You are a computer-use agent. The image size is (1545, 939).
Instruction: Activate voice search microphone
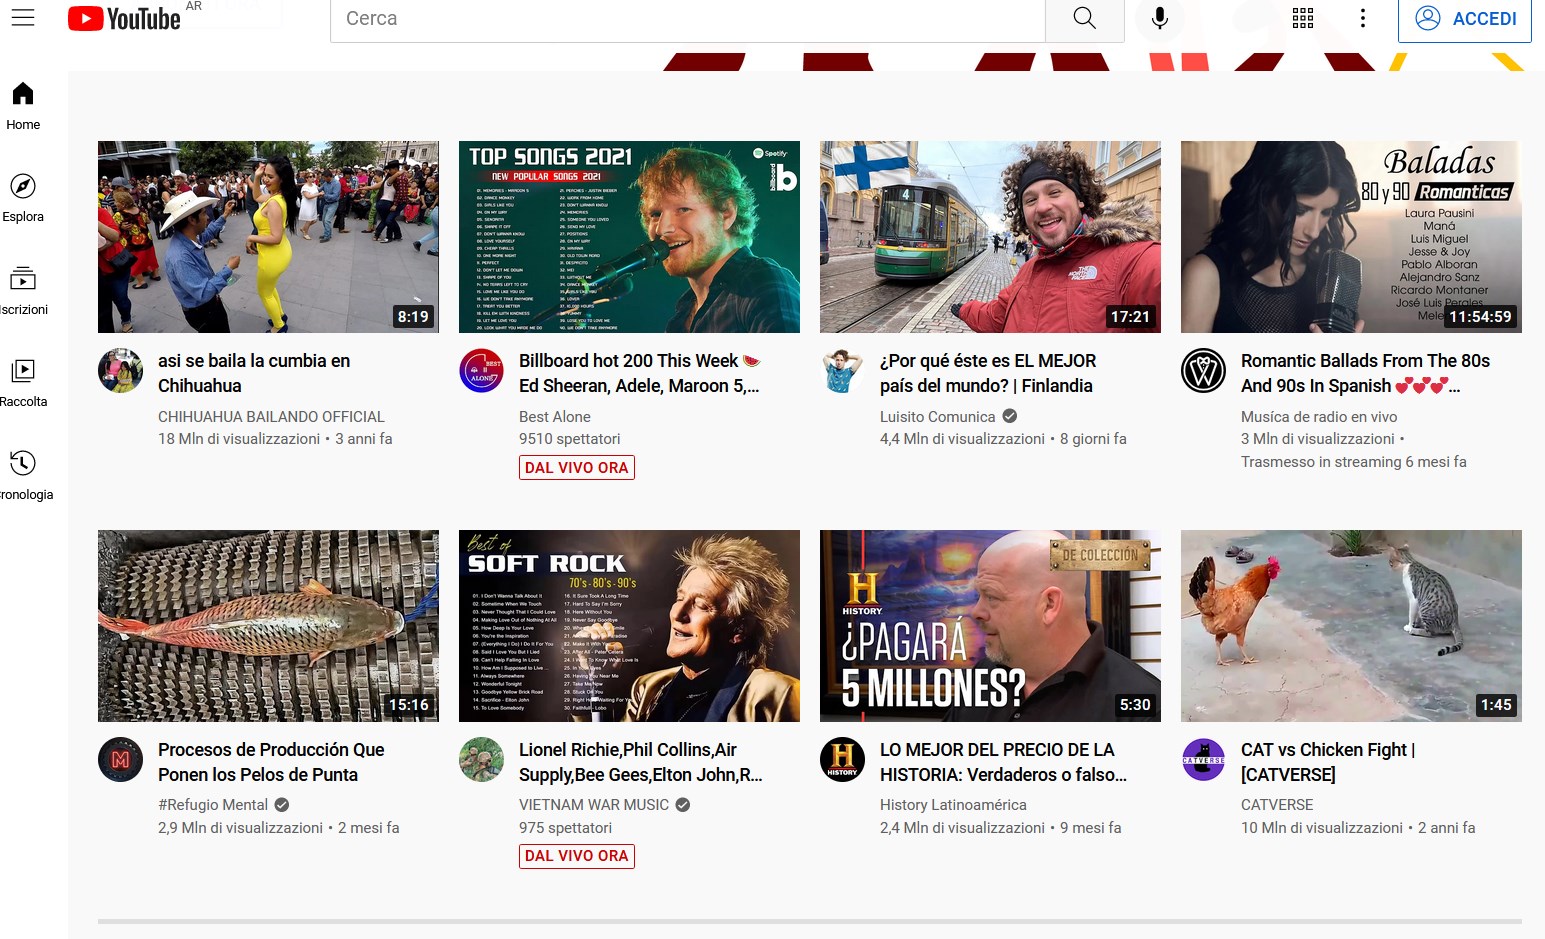[x=1160, y=18]
